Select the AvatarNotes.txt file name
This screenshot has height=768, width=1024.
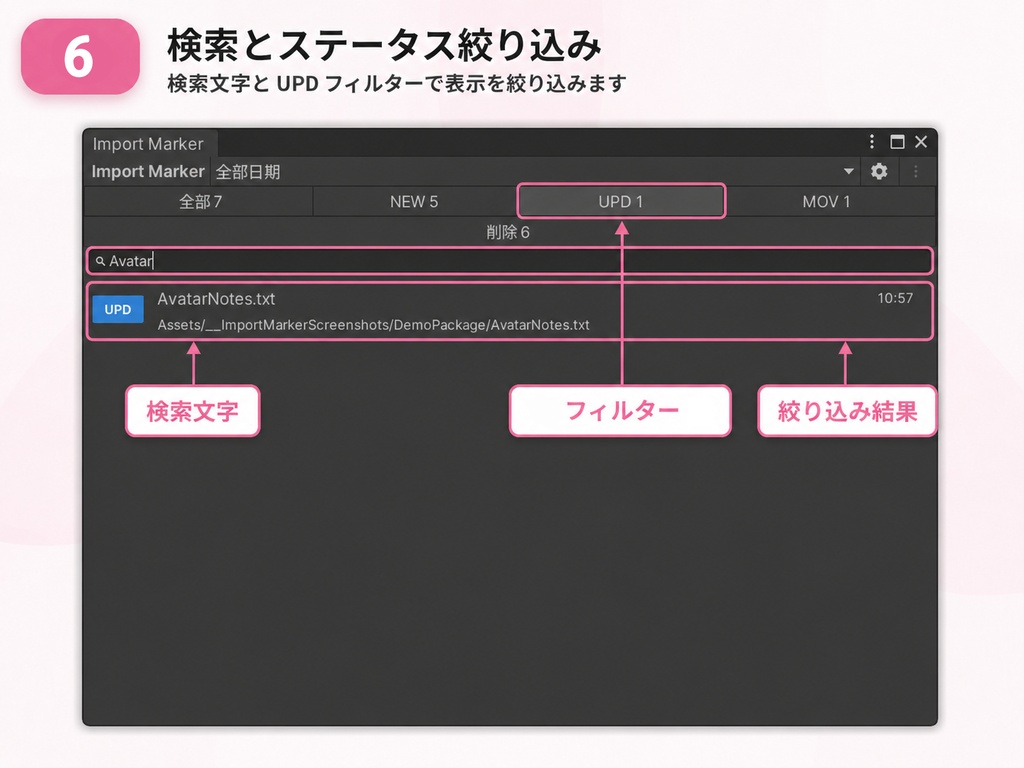pyautogui.click(x=216, y=299)
